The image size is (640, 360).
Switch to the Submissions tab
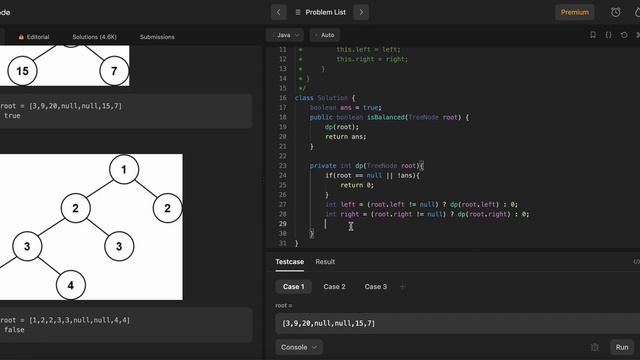[x=157, y=37]
